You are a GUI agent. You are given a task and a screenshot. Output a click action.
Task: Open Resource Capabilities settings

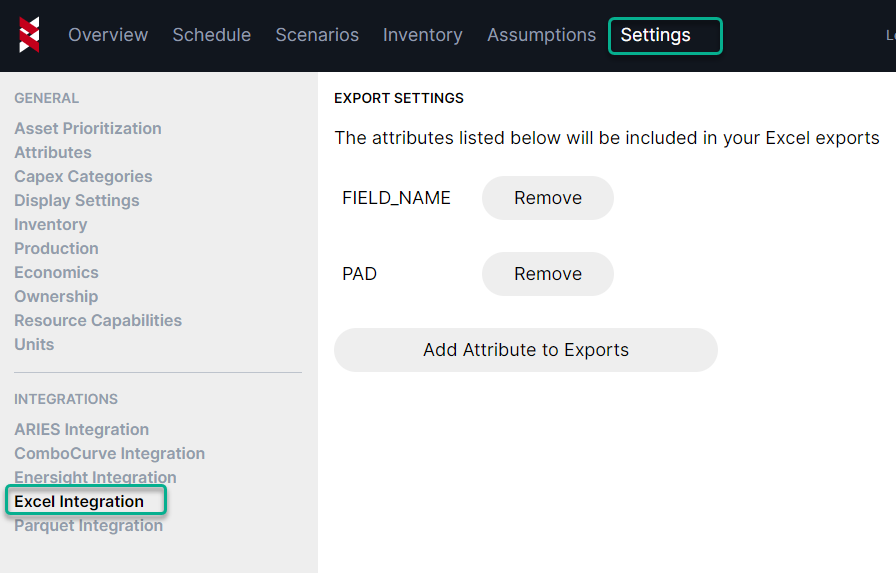coord(98,320)
